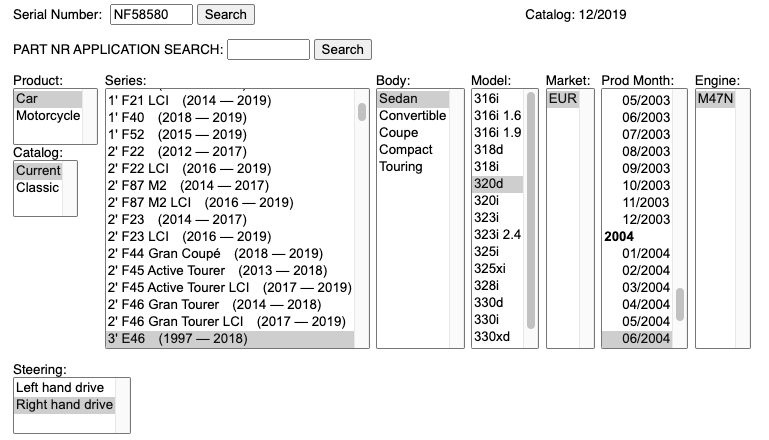Screen dimensions: 769x440
Task: Select Coupe body type
Action: click(413, 133)
